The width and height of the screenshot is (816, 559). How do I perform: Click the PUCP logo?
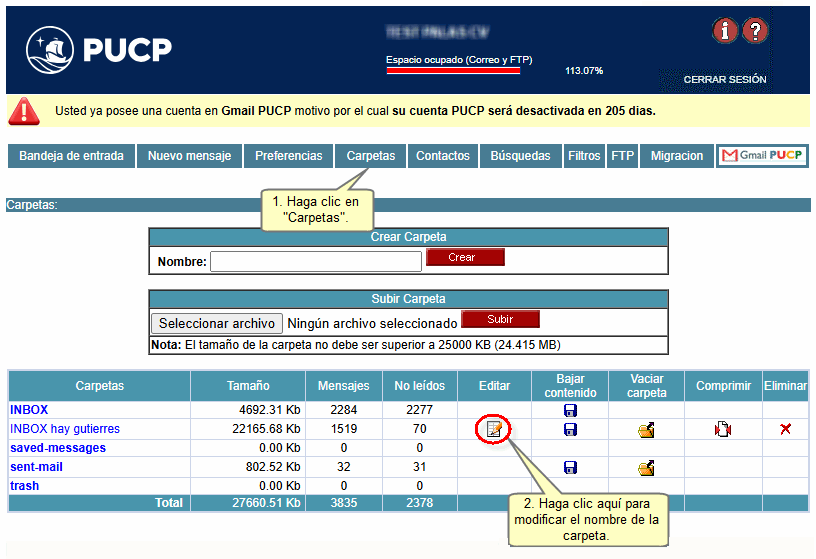[99, 49]
